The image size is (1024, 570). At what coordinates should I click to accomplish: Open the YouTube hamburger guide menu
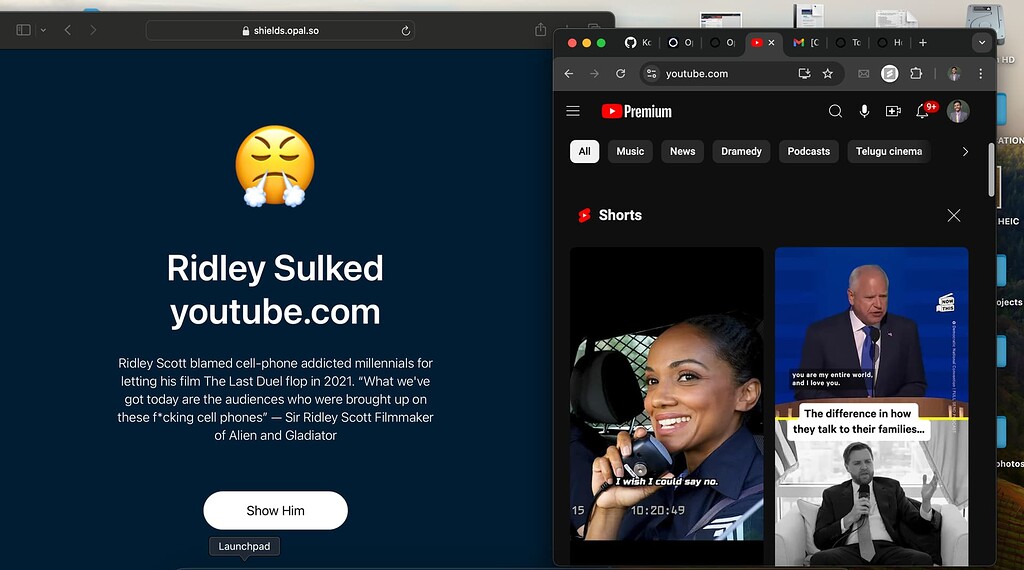(573, 111)
